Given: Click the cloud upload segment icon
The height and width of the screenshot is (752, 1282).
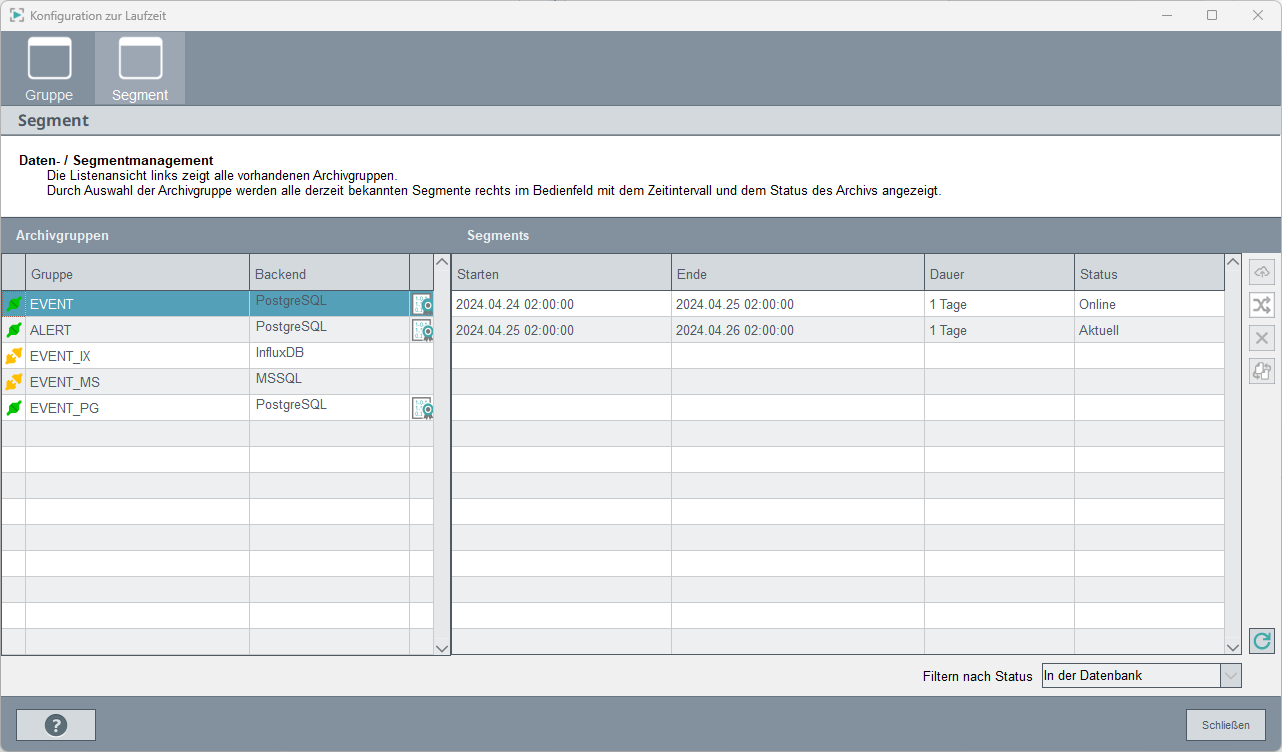Looking at the screenshot, I should pos(1262,272).
